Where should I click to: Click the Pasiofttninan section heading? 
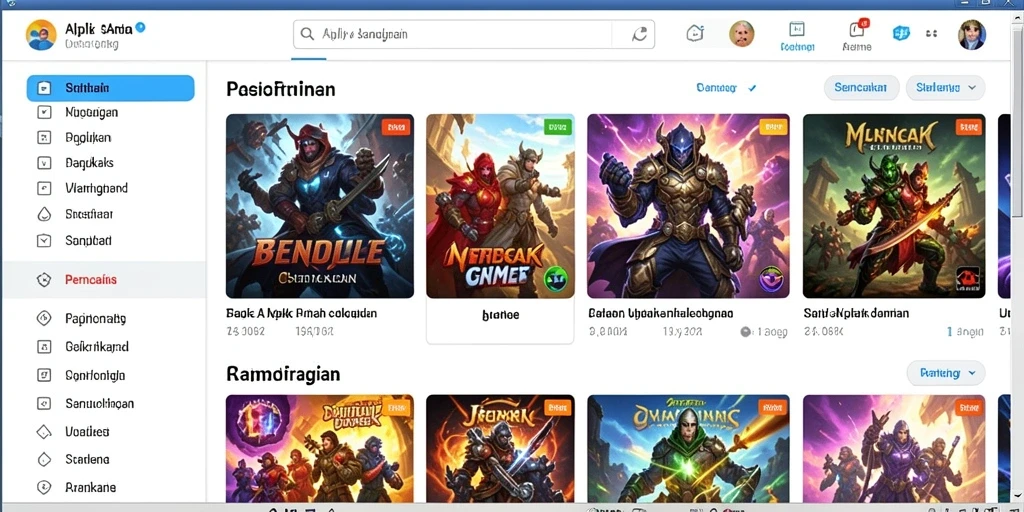281,89
